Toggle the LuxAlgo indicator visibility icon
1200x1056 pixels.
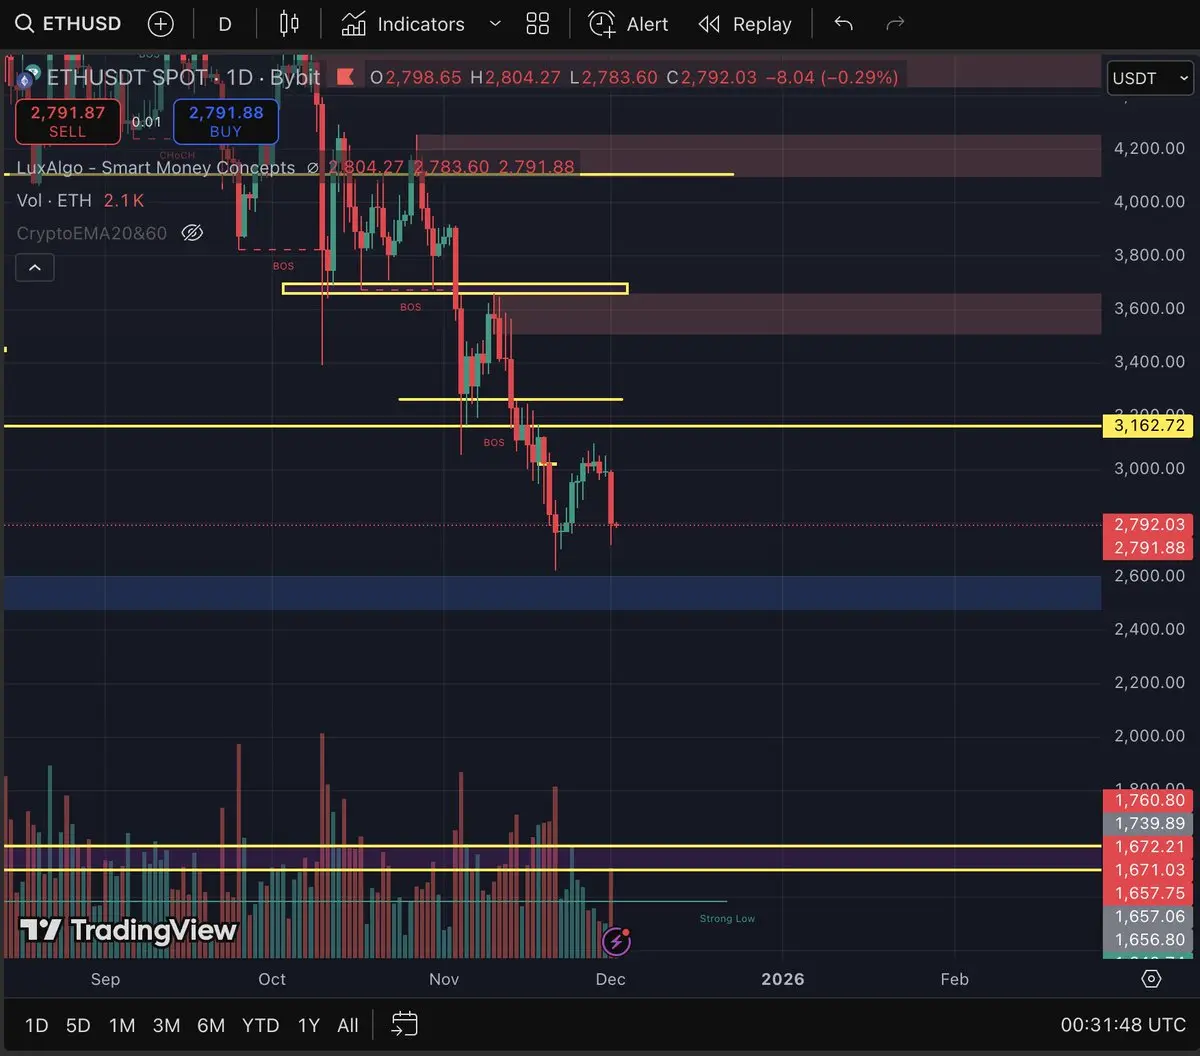pos(312,168)
